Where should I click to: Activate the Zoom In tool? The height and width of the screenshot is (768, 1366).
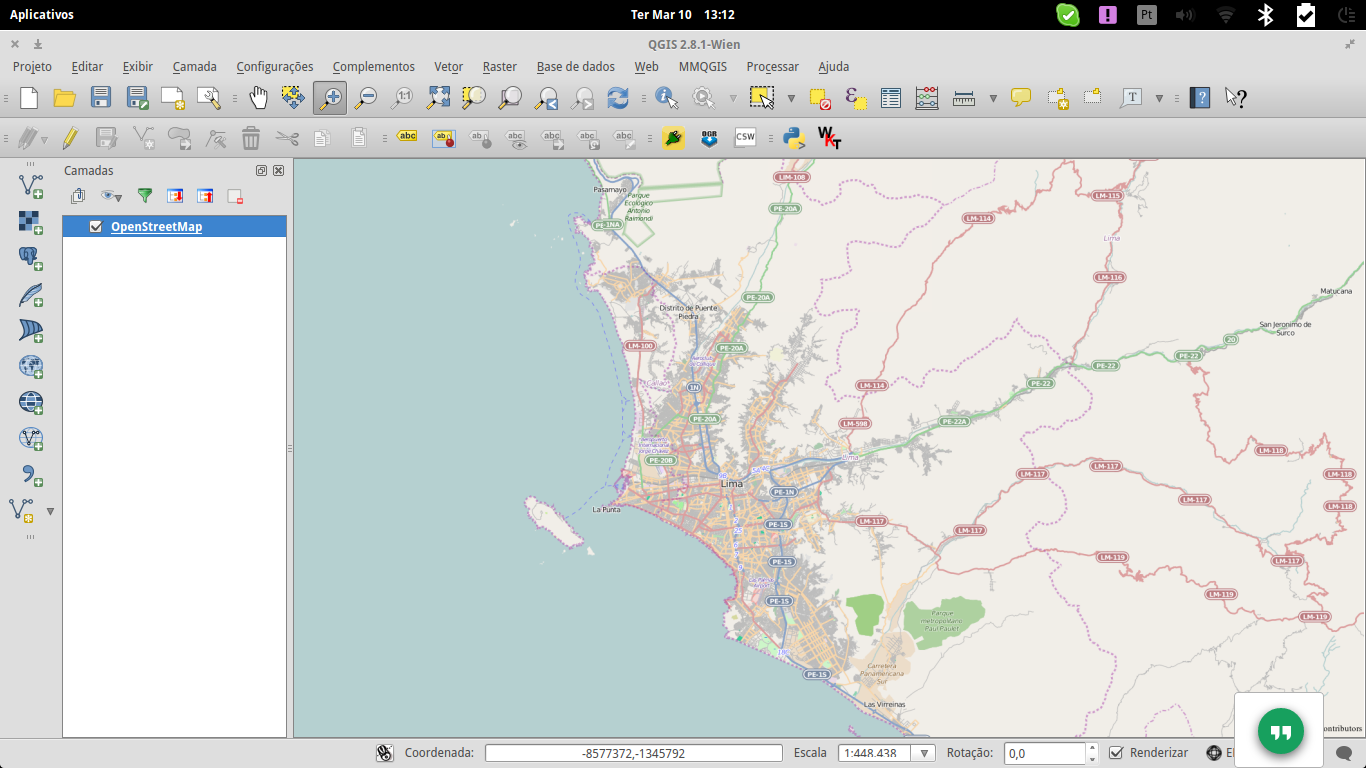(x=330, y=97)
